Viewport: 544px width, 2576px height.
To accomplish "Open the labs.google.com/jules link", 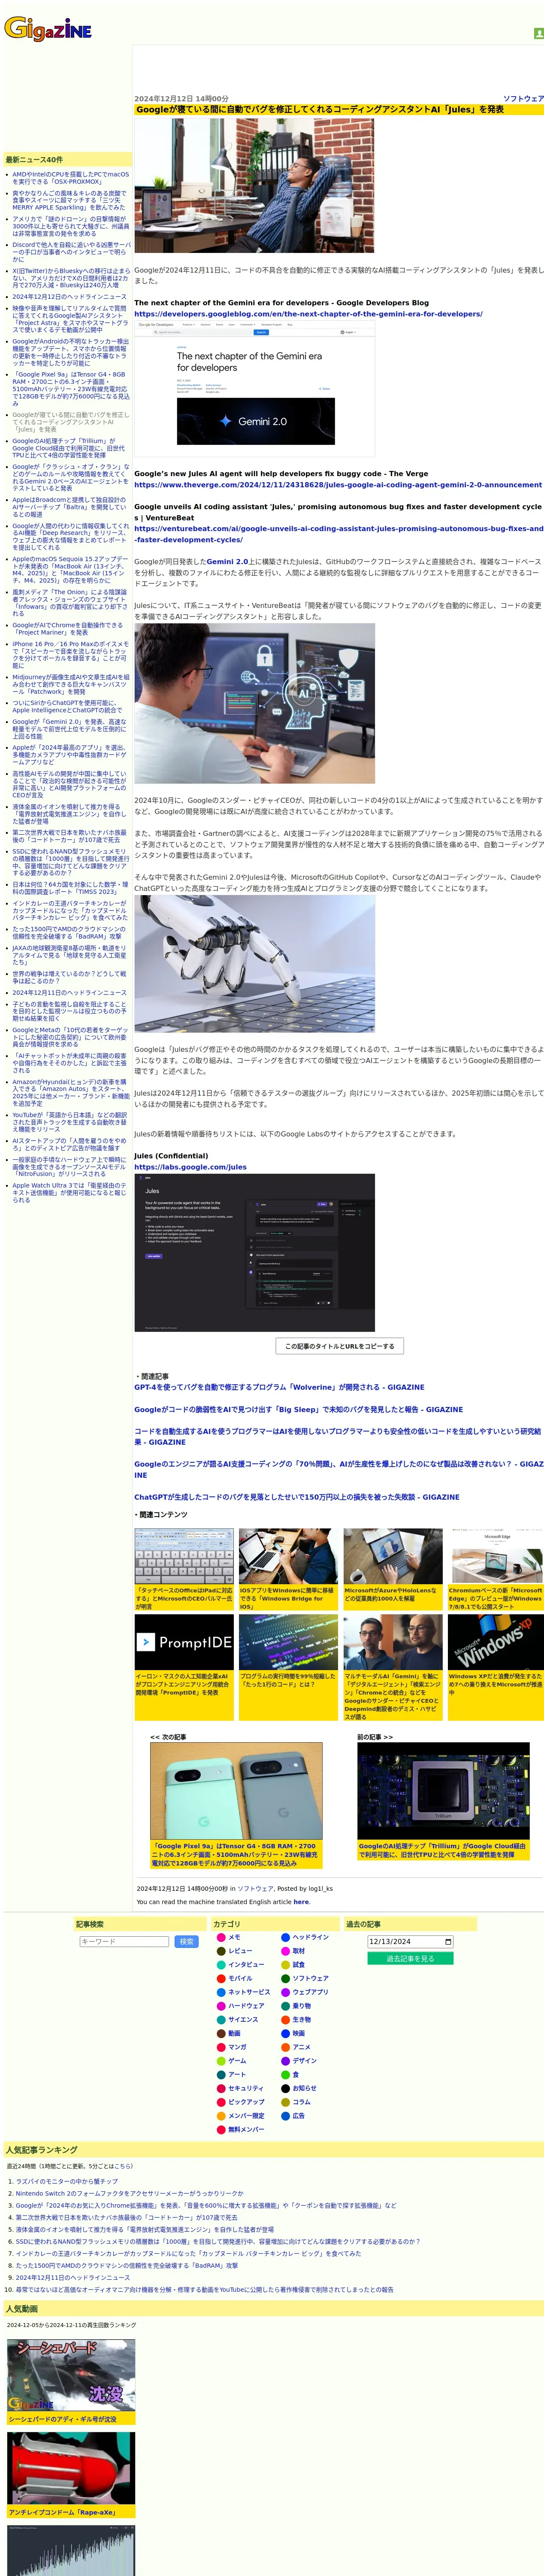I will (x=190, y=1167).
